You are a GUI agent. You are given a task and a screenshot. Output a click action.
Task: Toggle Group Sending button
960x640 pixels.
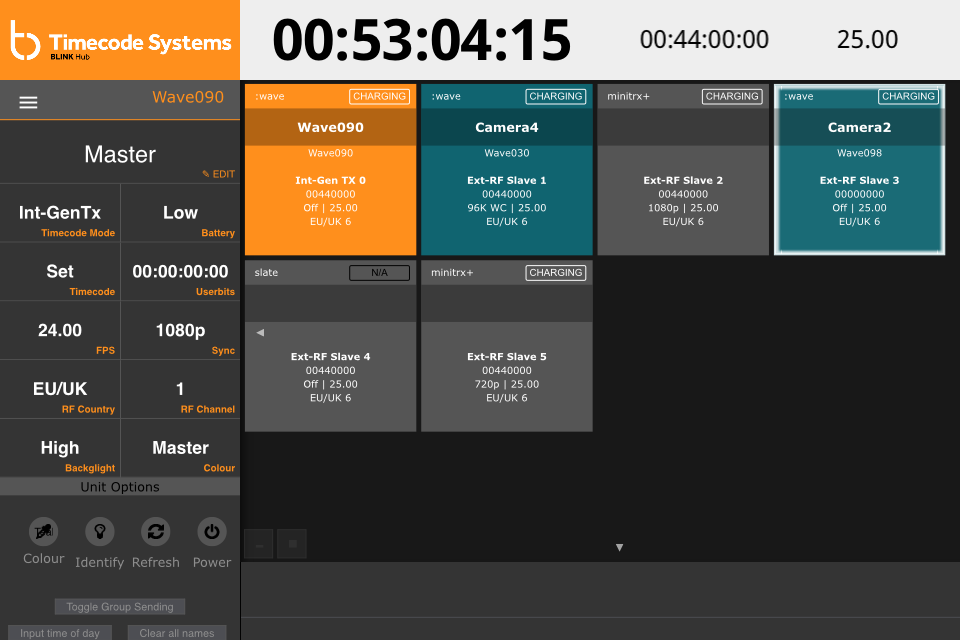pyautogui.click(x=120, y=607)
